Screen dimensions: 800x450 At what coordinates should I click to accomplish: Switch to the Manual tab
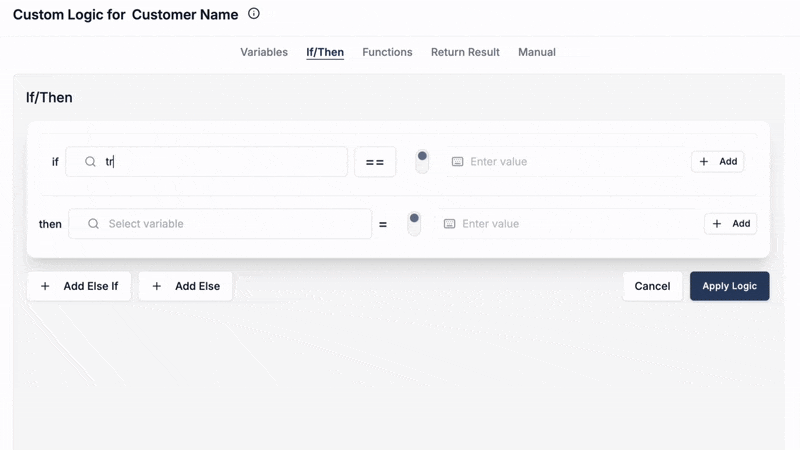[537, 52]
